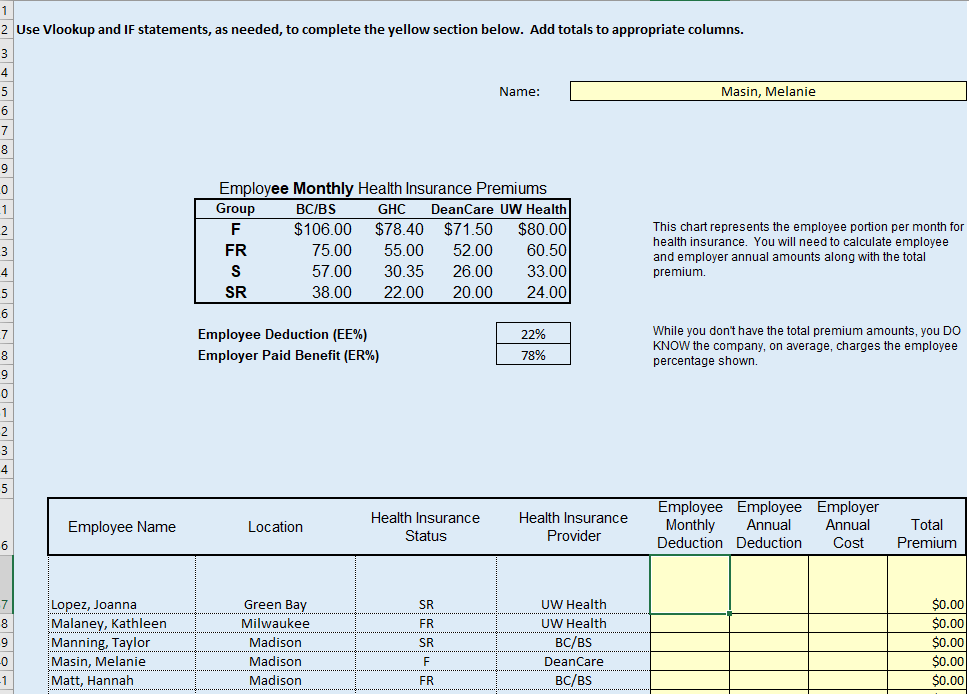The height and width of the screenshot is (694, 969).
Task: Click the Health Insurance Provider column header
Action: click(x=573, y=527)
